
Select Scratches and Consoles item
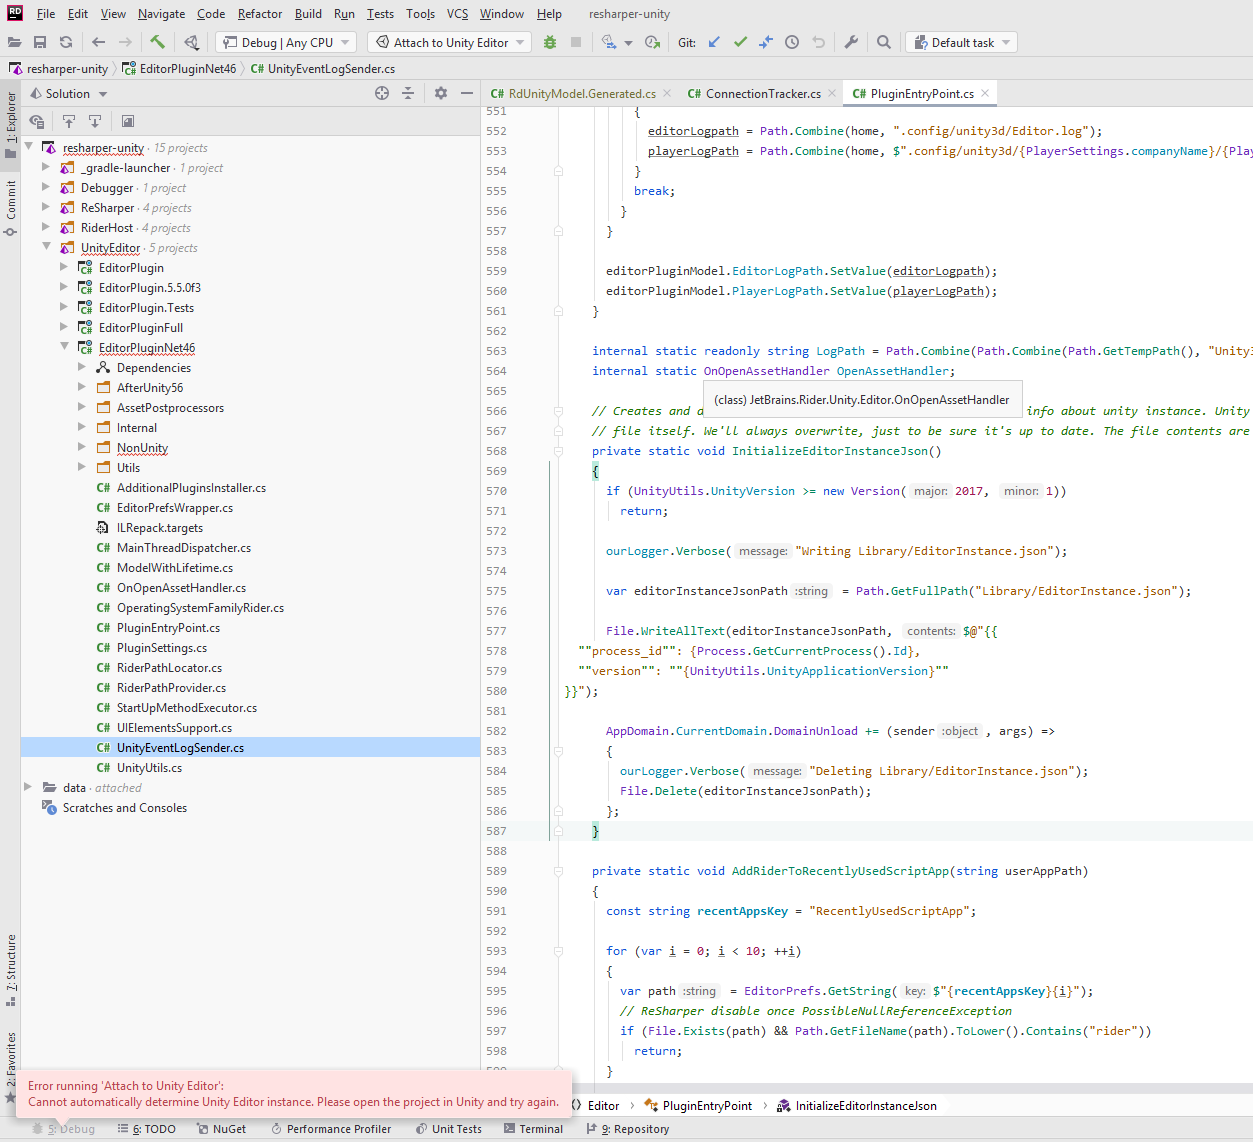[124, 808]
